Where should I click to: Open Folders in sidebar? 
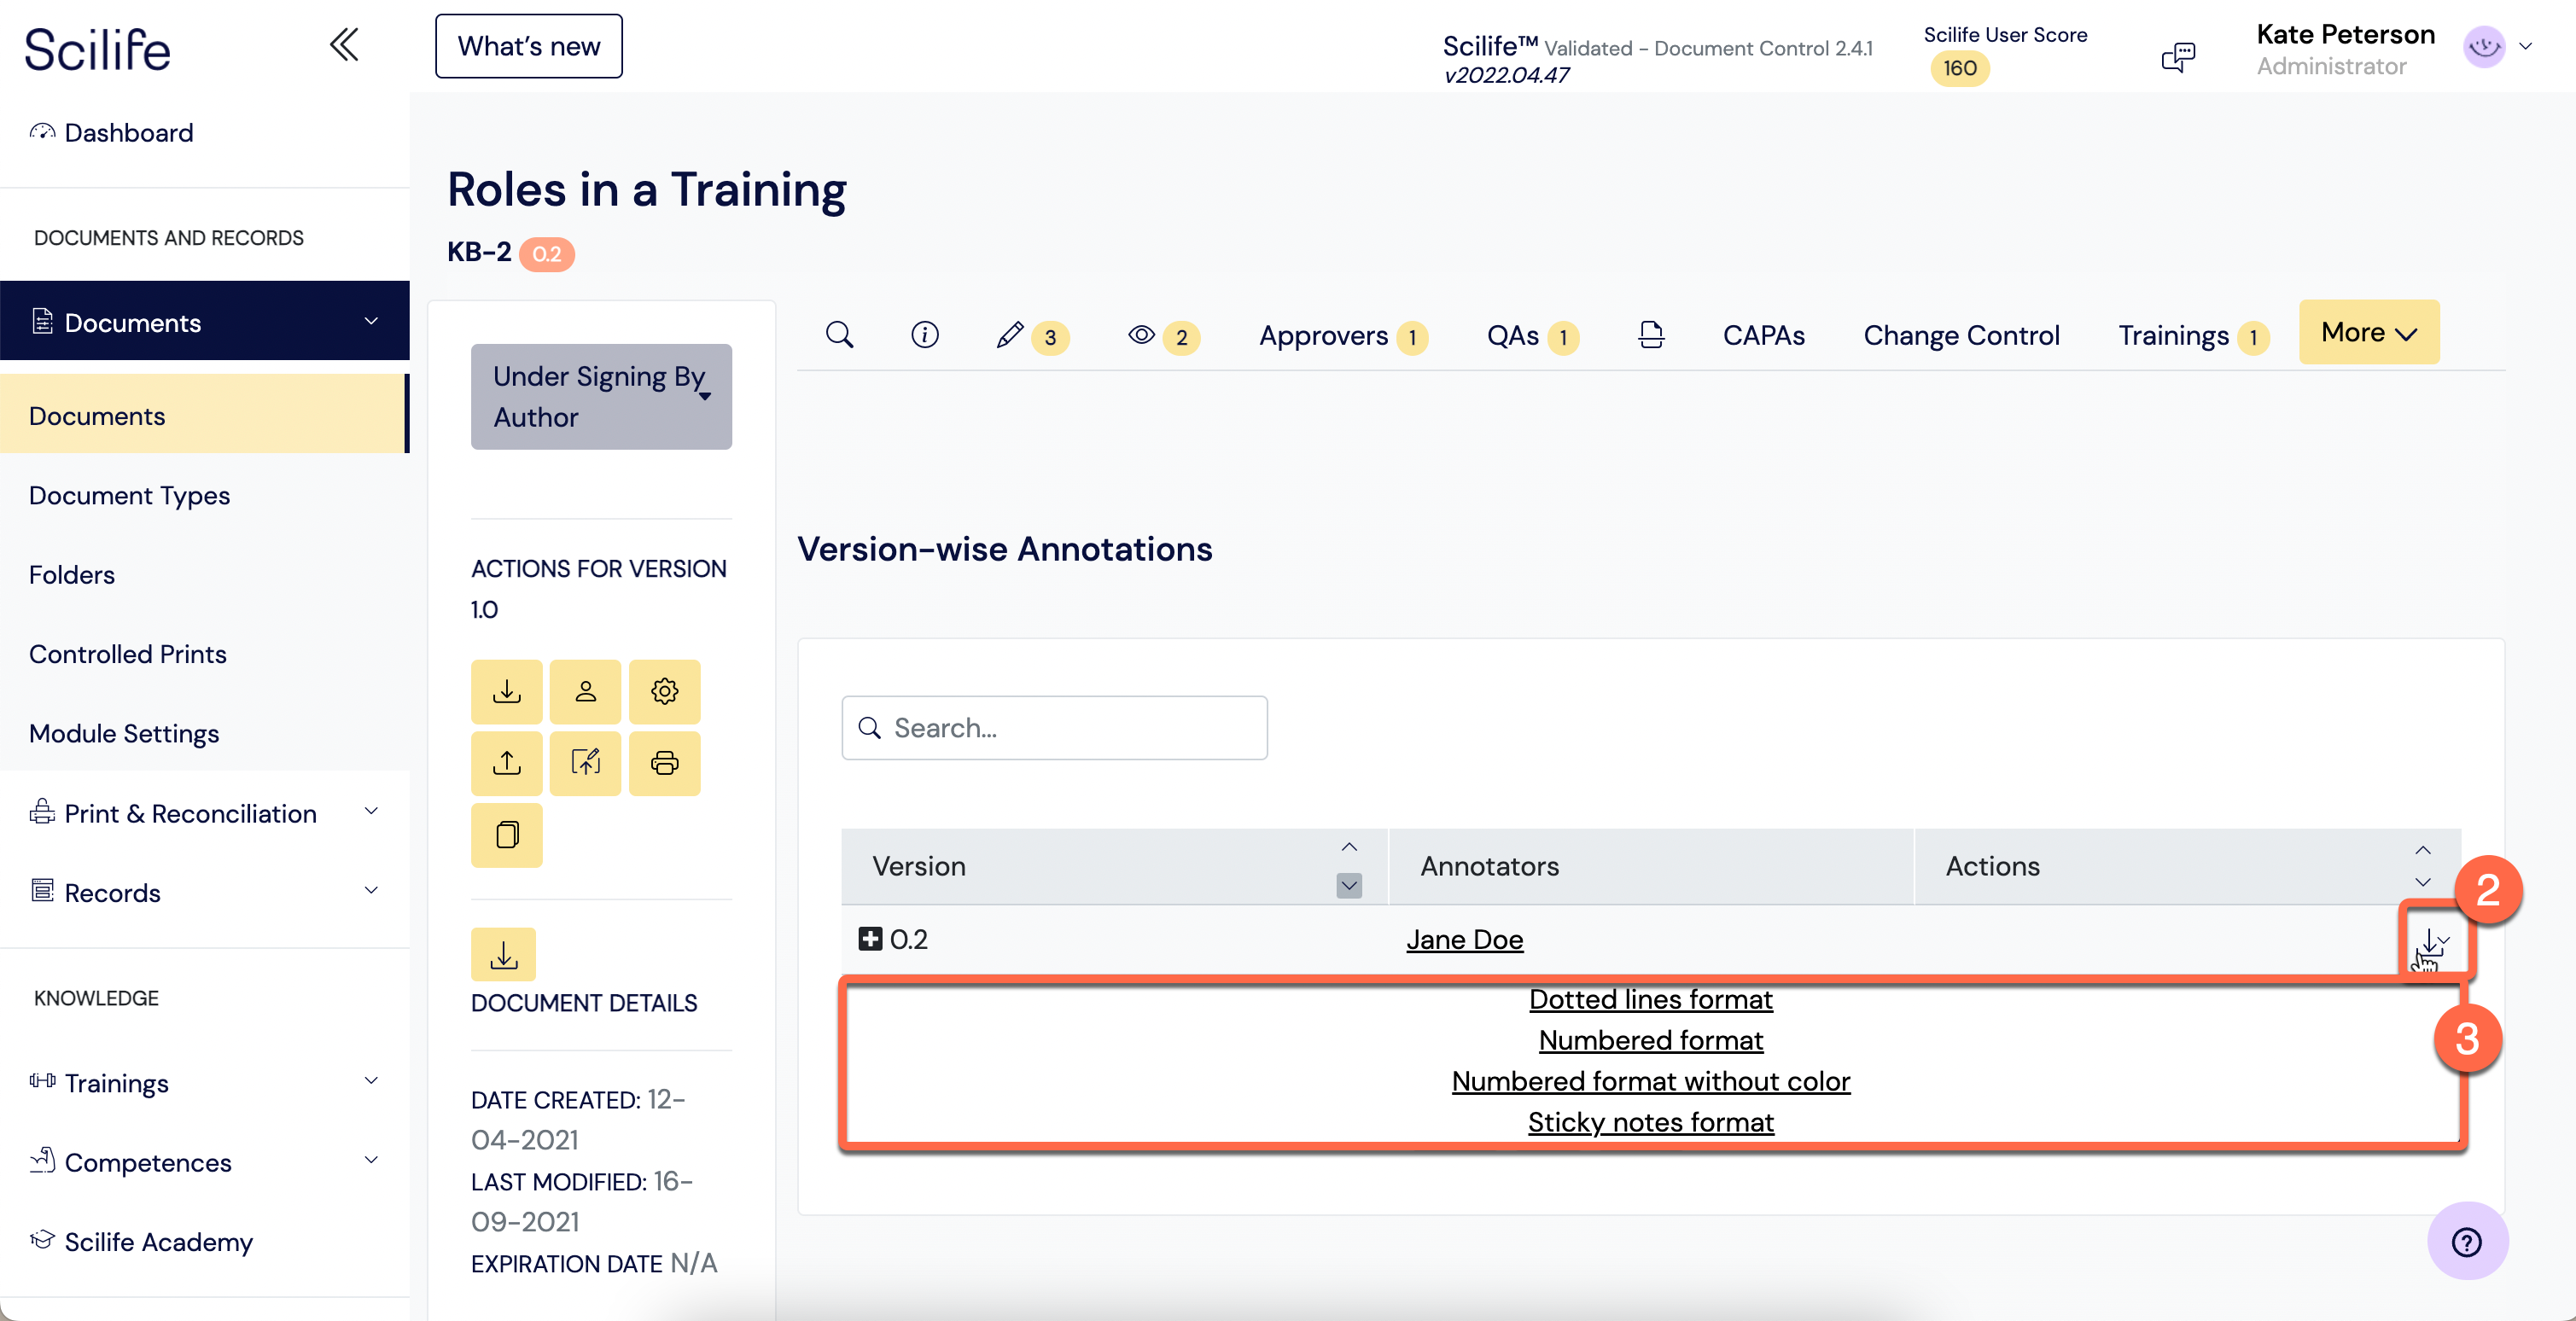(x=72, y=574)
